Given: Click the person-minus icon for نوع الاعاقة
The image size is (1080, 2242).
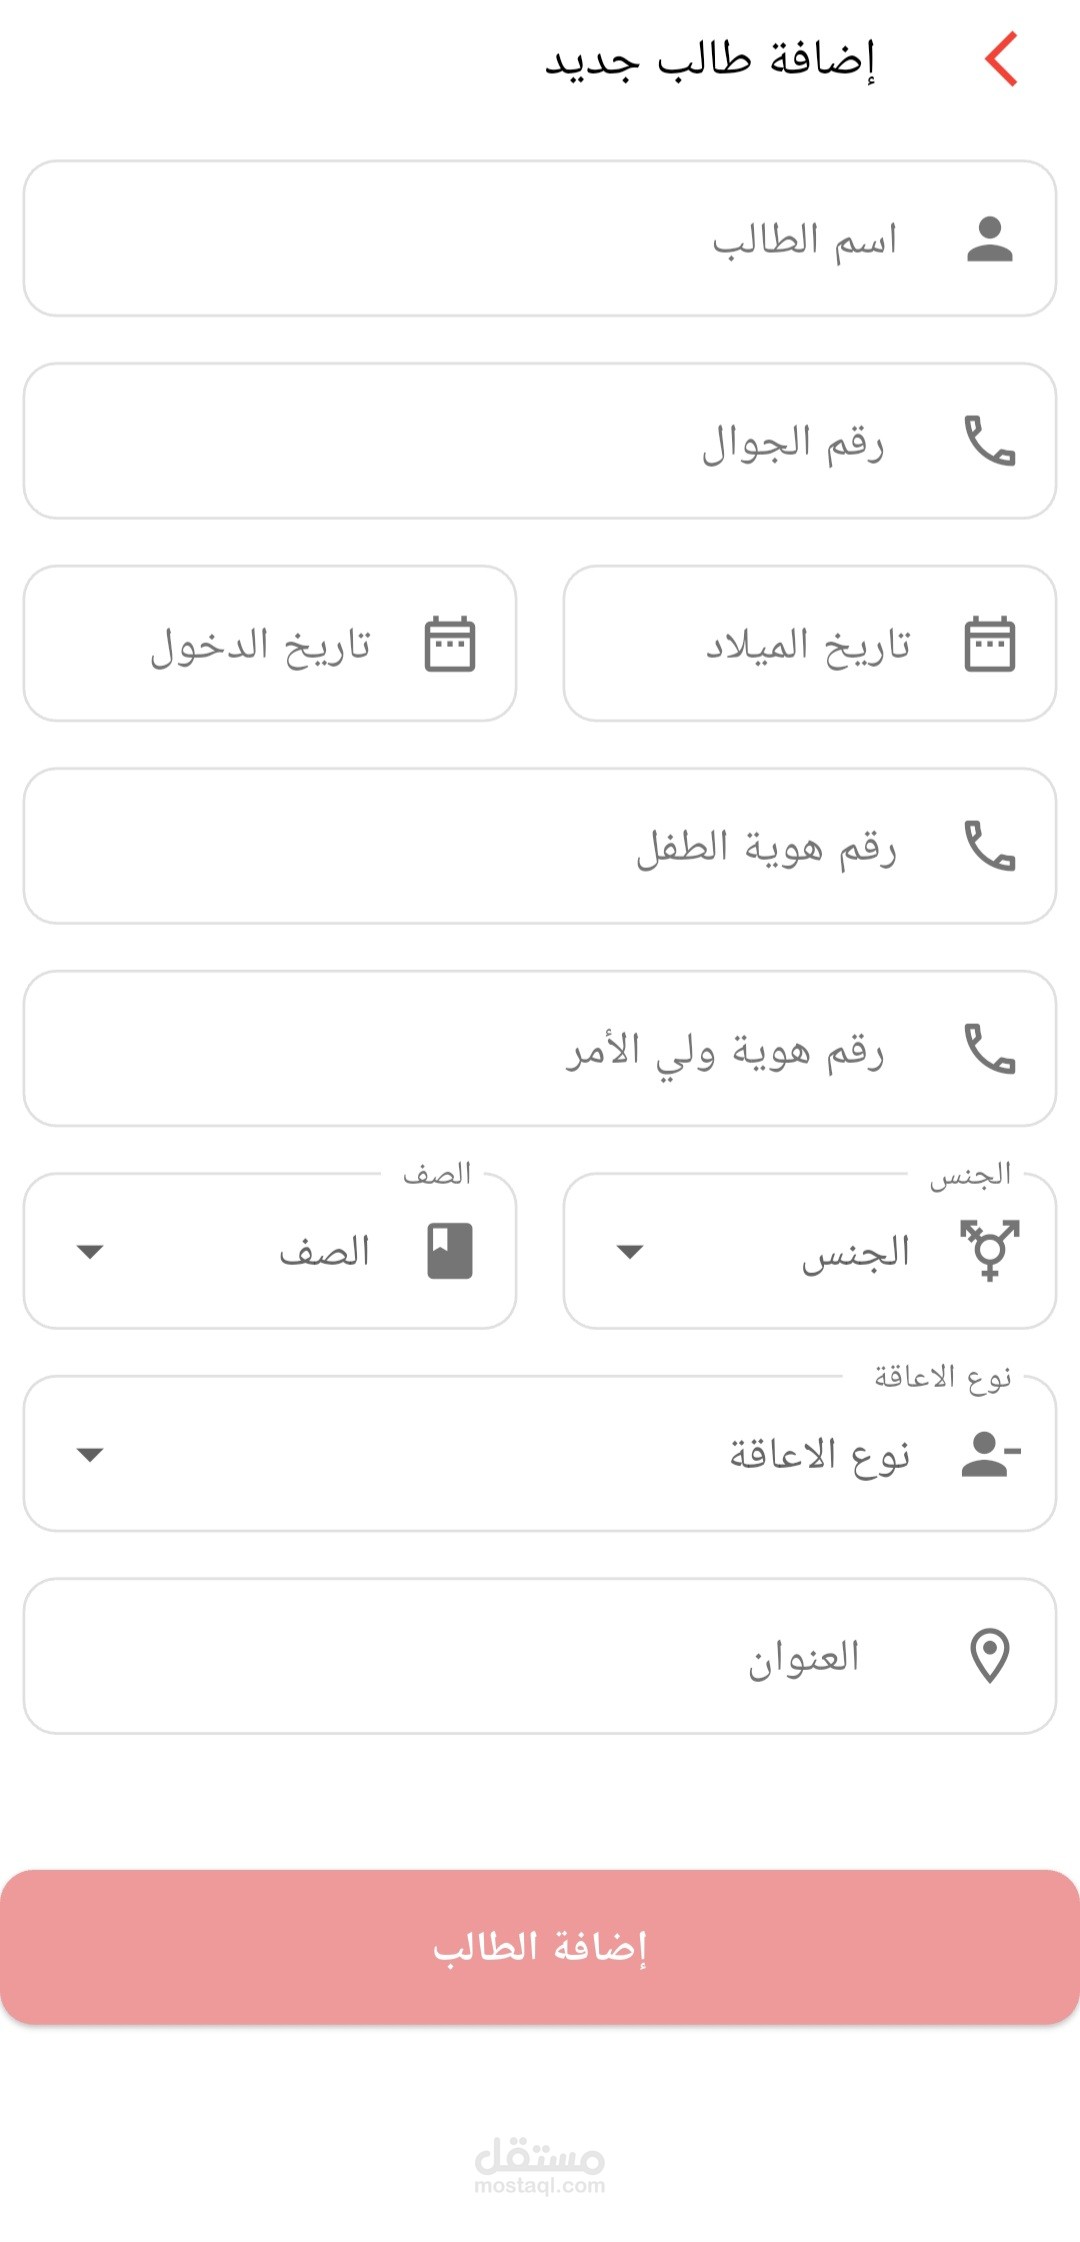Looking at the screenshot, I should point(990,1454).
